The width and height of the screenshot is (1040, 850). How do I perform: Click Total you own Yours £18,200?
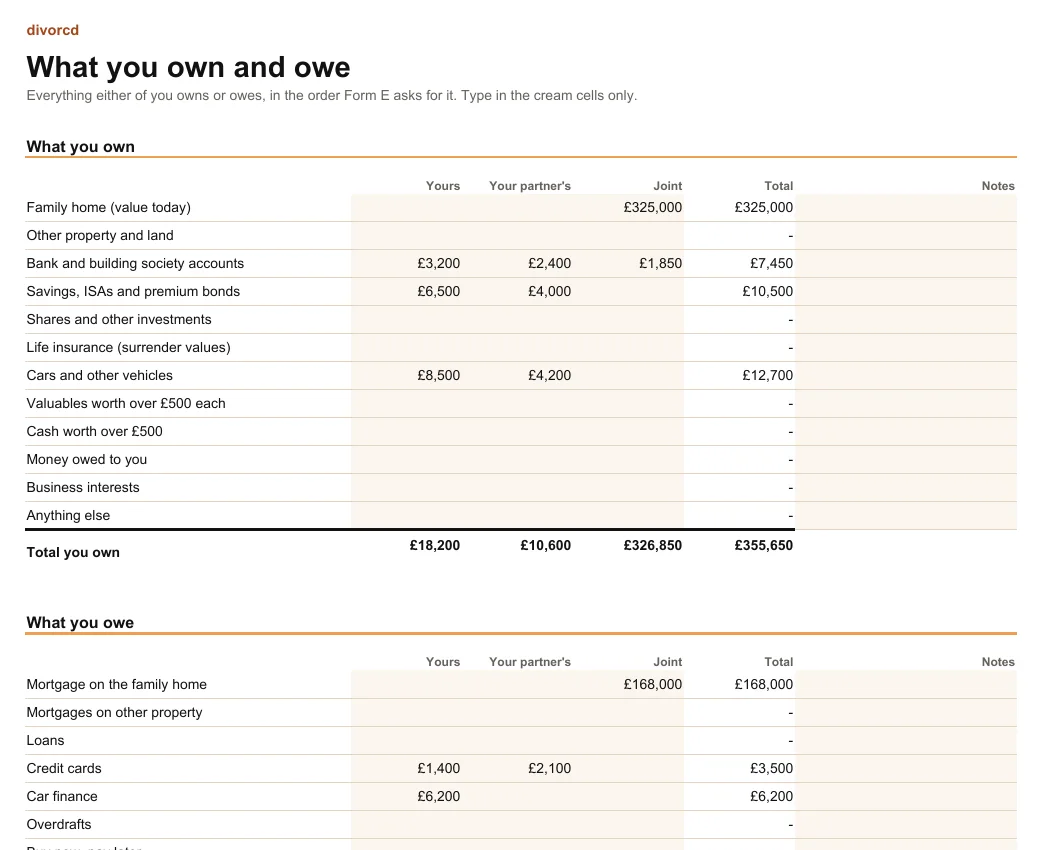click(434, 546)
